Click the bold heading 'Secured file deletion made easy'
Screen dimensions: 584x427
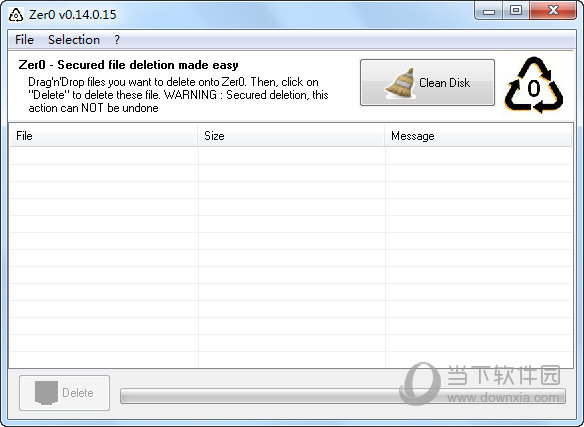[147, 65]
